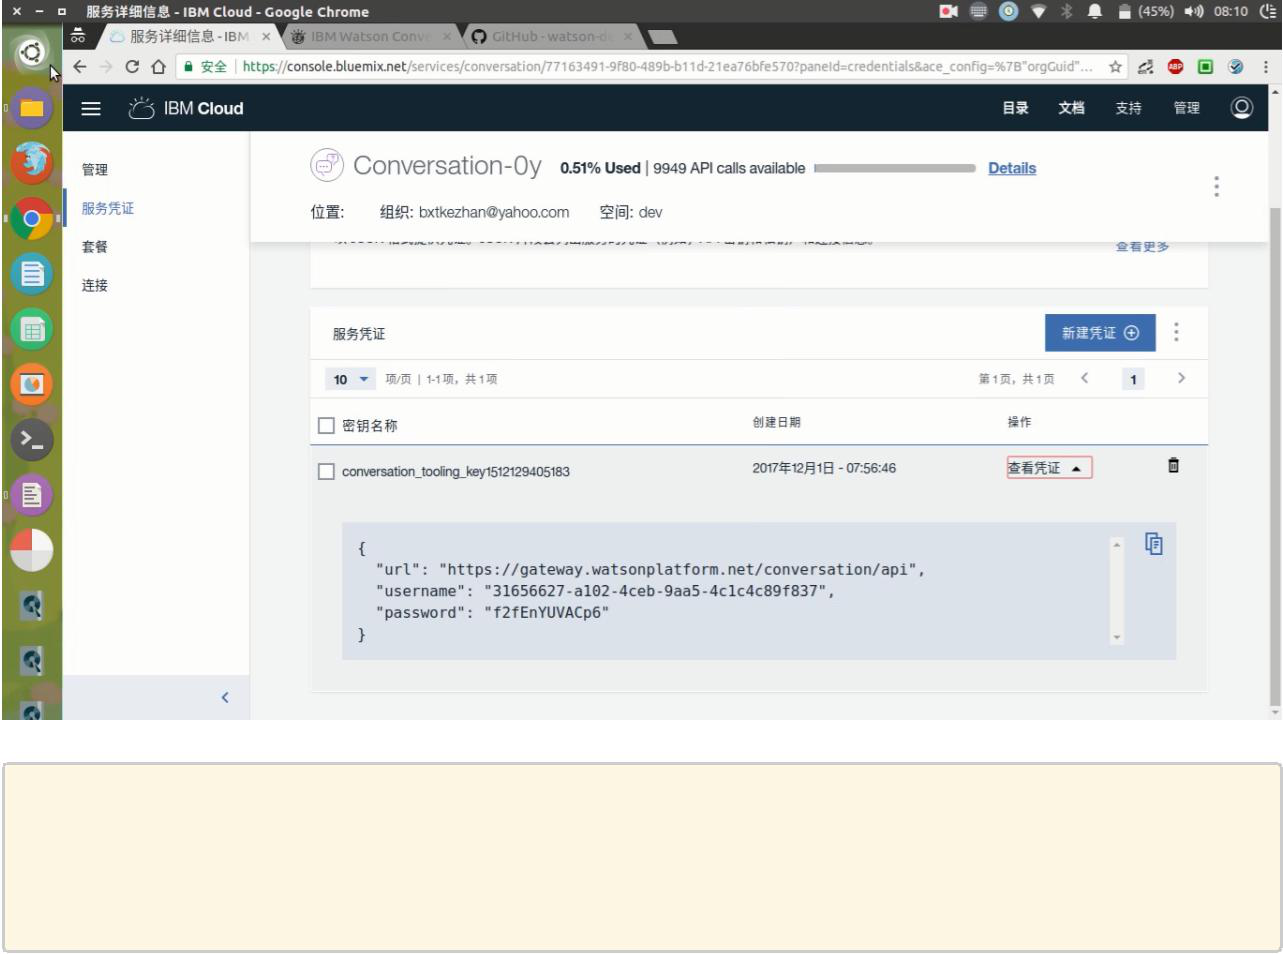Switch to the IBM Watson Conversation tab

coord(370,36)
